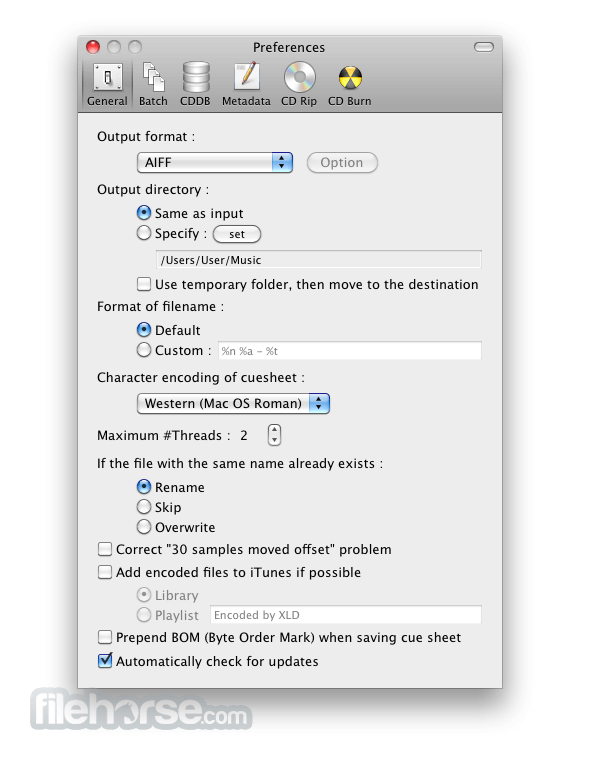Screen dimensions: 593x760
Task: Select the Specify output directory radio button
Action: [144, 233]
